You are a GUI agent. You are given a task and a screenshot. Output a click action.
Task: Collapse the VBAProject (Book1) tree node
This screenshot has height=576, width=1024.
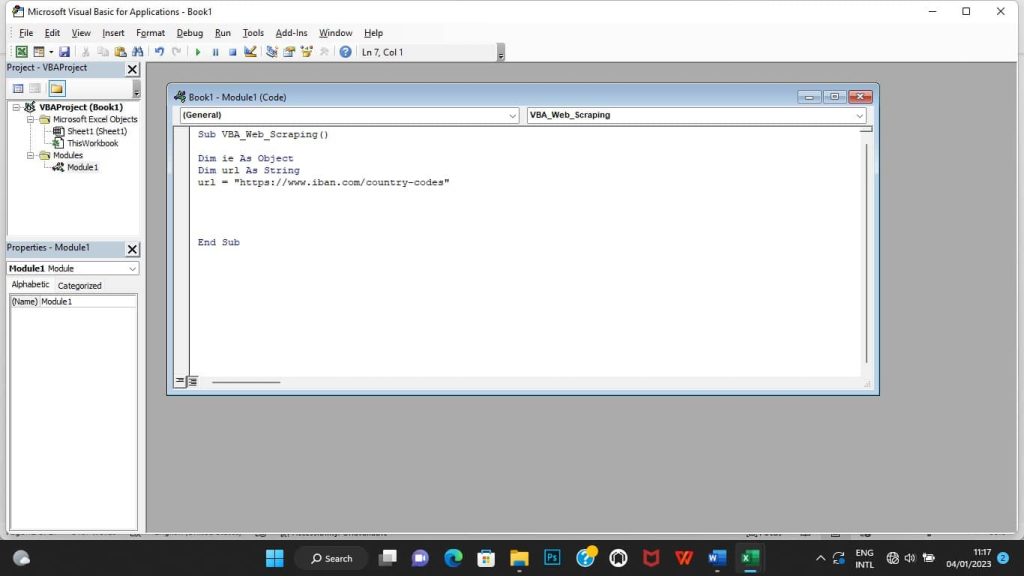(x=16, y=107)
